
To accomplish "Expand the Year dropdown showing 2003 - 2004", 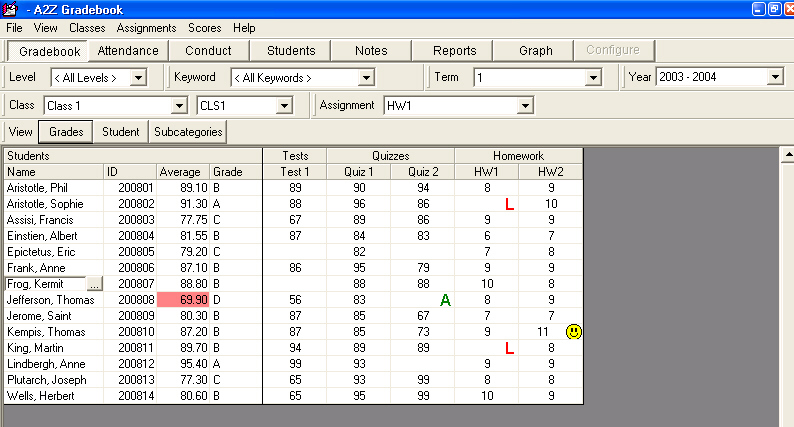I will (x=775, y=77).
